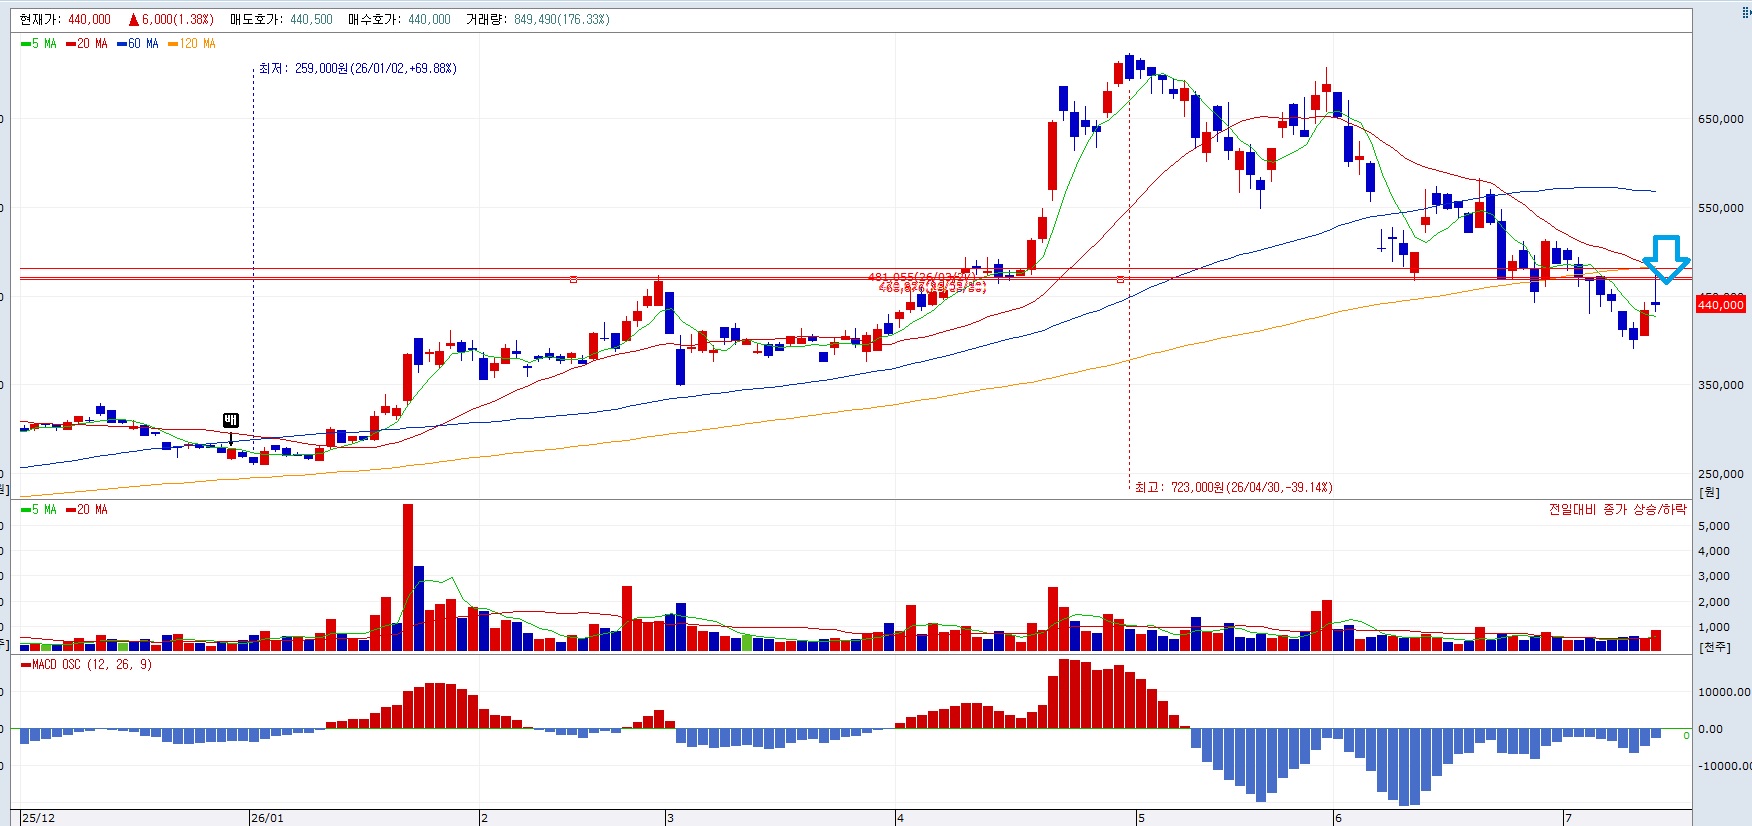Click the 20 MA legend in volume panel

[87, 510]
